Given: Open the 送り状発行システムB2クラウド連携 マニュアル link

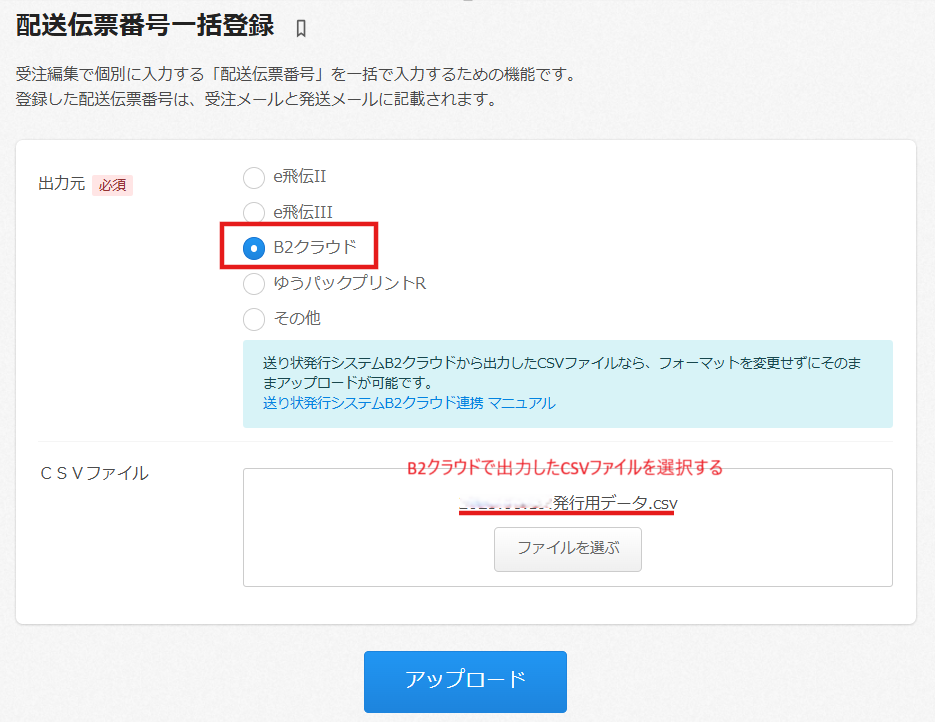Looking at the screenshot, I should (408, 403).
